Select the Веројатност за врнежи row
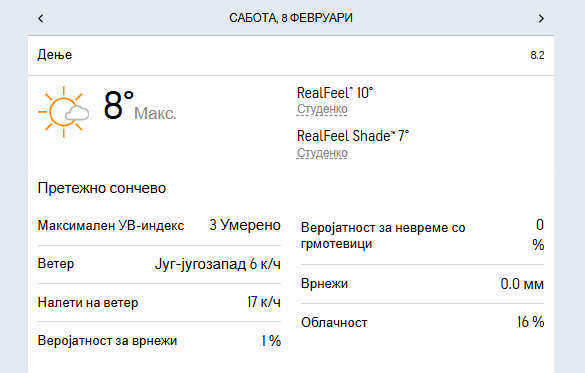The image size is (585, 373). click(x=159, y=341)
